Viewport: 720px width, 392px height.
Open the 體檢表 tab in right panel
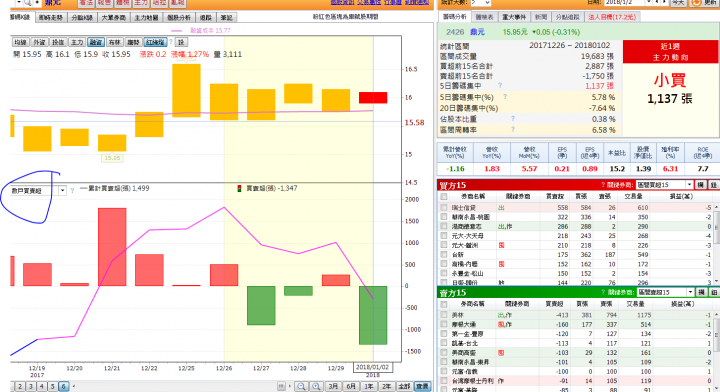click(484, 17)
